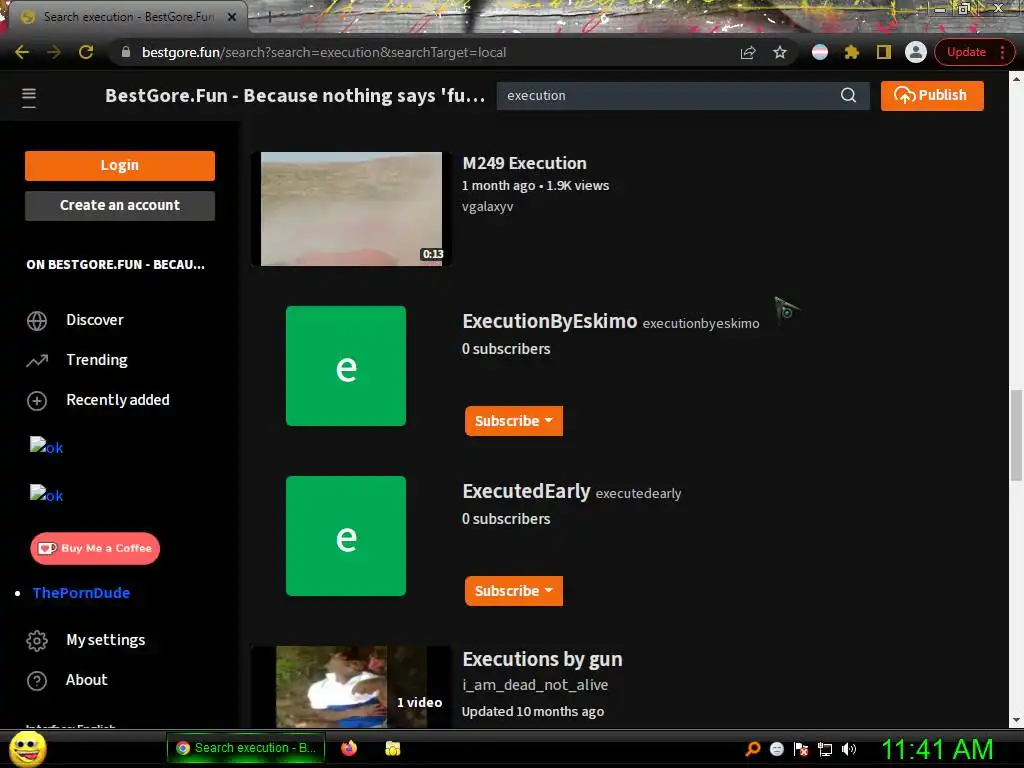
Task: Click the Buy Me a Coffee button
Action: [95, 549]
